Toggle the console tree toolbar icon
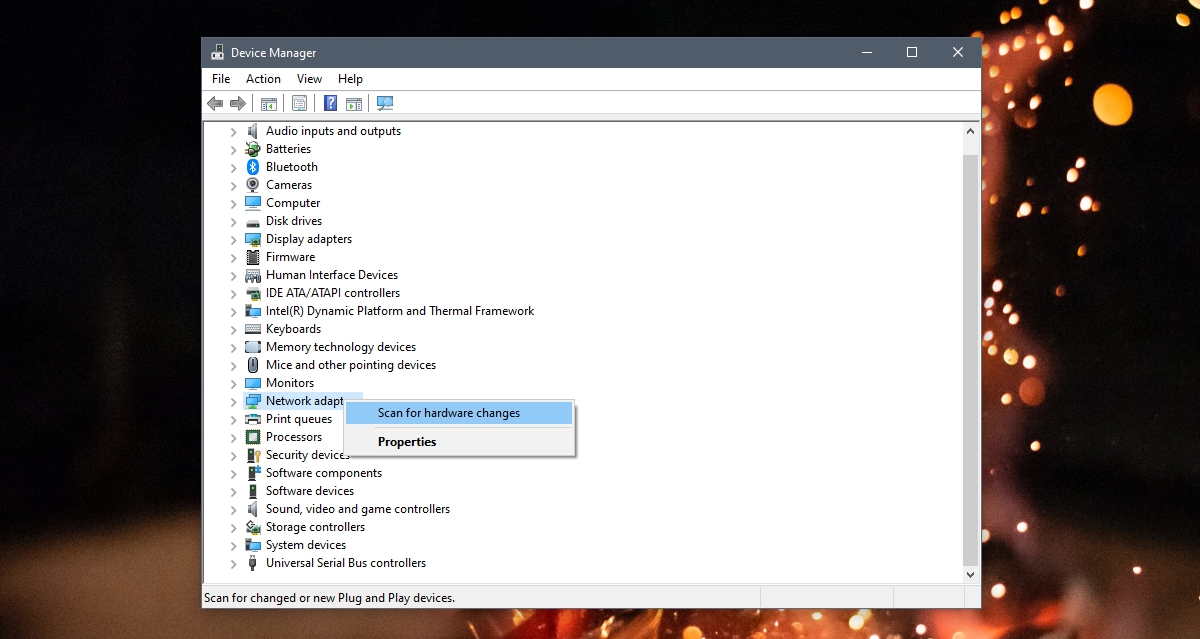Image resolution: width=1200 pixels, height=639 pixels. tap(268, 103)
